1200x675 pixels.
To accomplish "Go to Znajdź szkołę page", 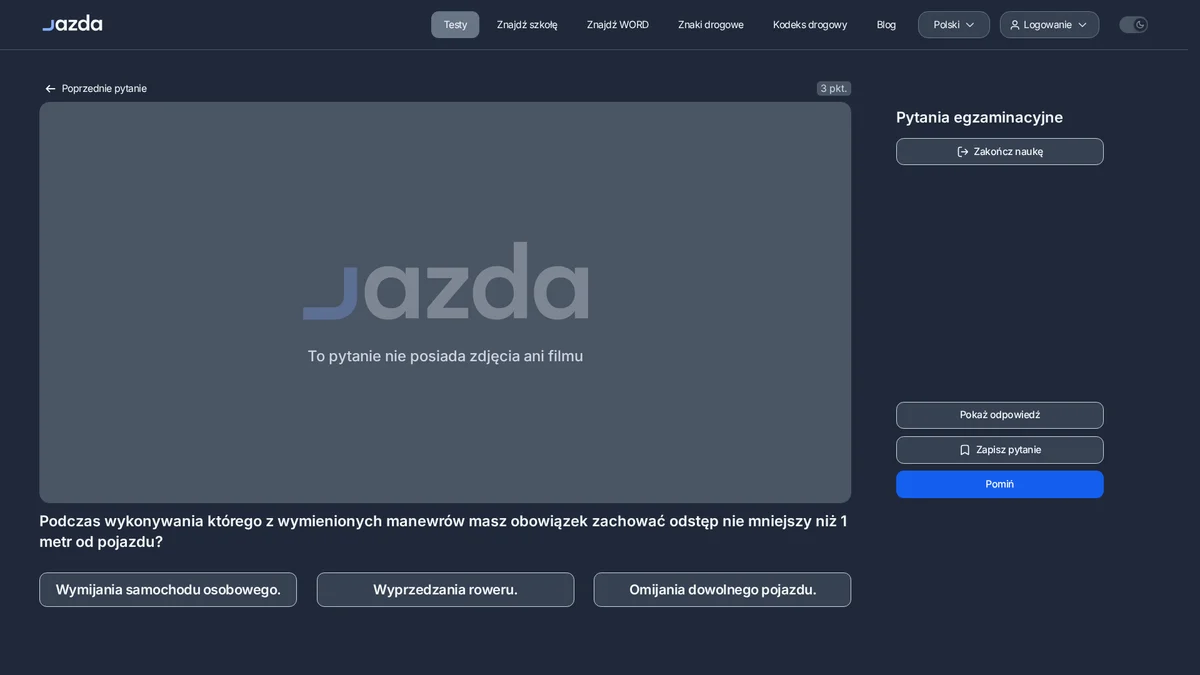I will point(527,25).
